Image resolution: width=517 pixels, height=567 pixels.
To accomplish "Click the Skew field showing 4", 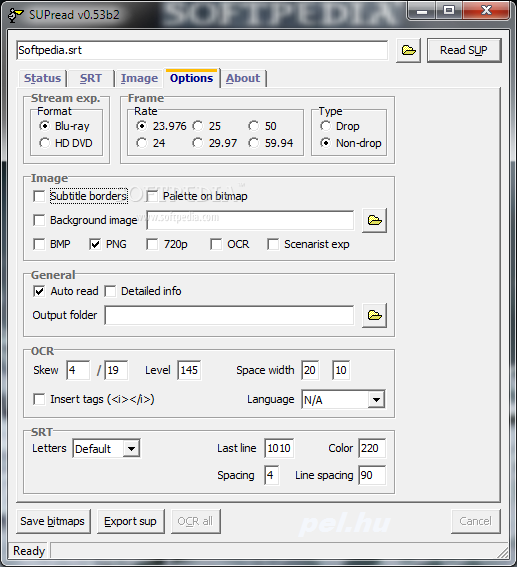I will (x=78, y=370).
